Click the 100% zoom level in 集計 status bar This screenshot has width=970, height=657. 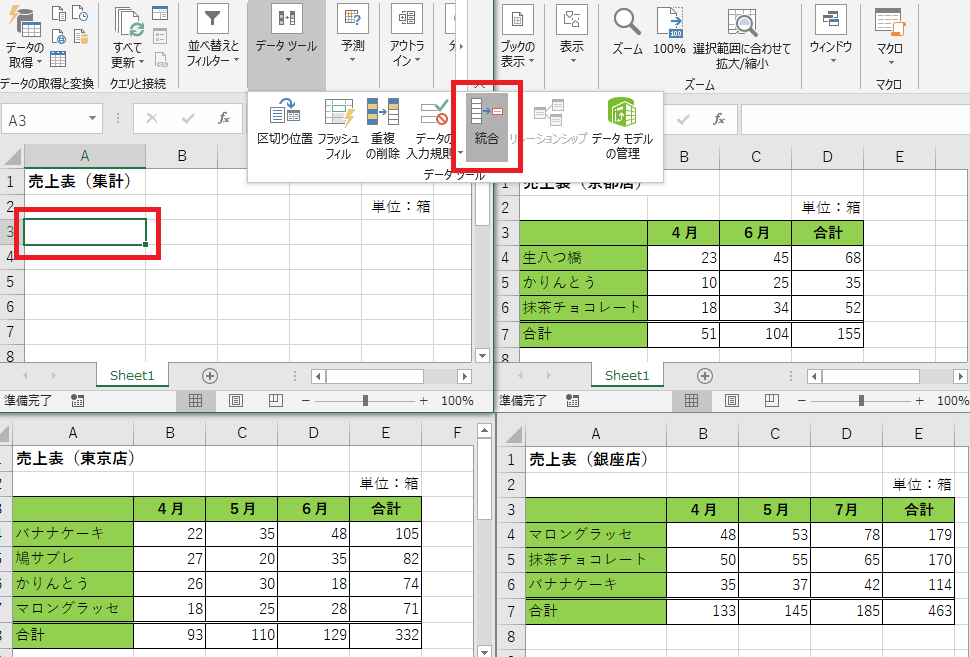click(x=457, y=401)
